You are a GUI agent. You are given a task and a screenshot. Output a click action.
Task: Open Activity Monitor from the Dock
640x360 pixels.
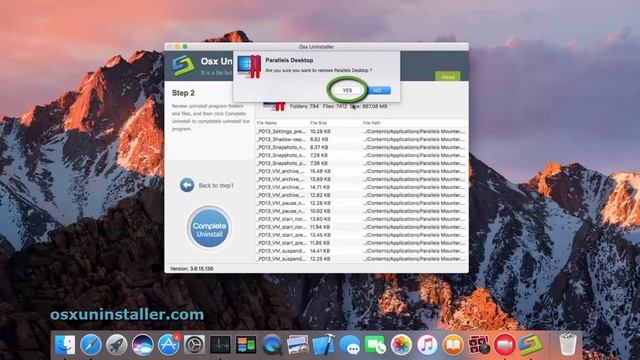220,345
